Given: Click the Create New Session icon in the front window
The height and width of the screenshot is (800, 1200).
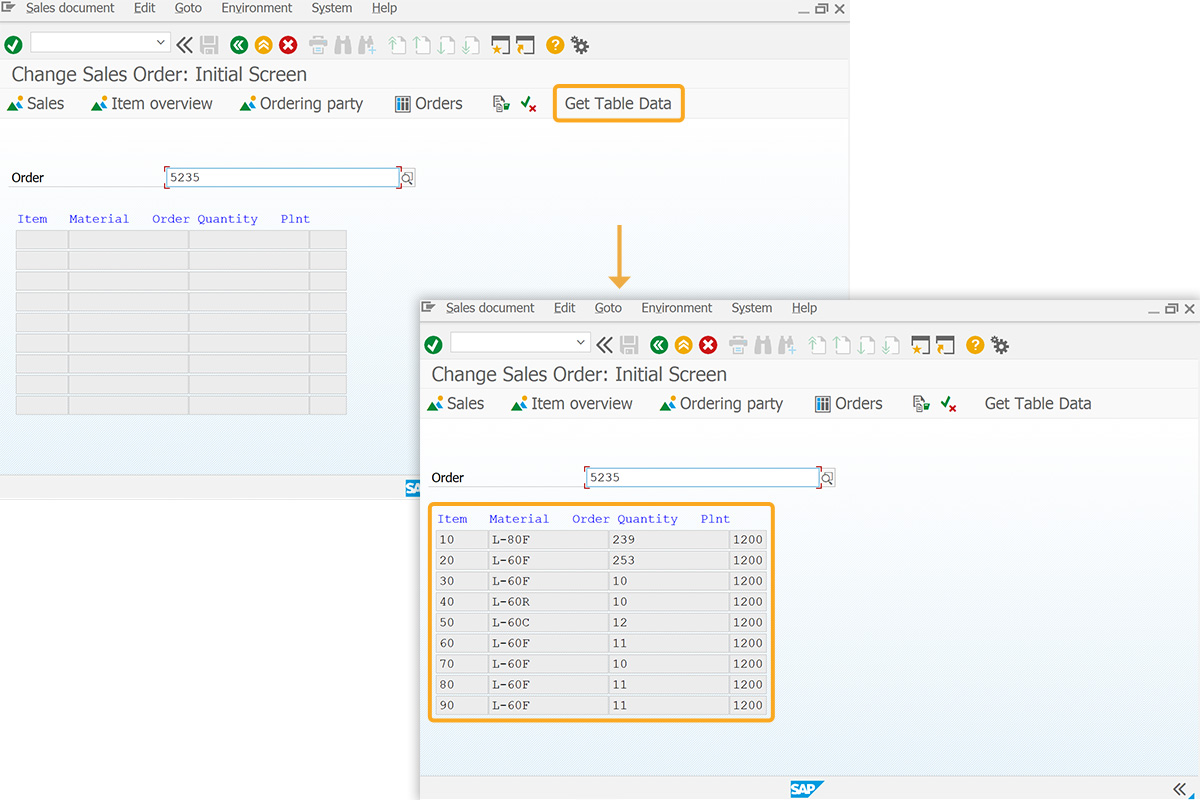Looking at the screenshot, I should tap(920, 344).
